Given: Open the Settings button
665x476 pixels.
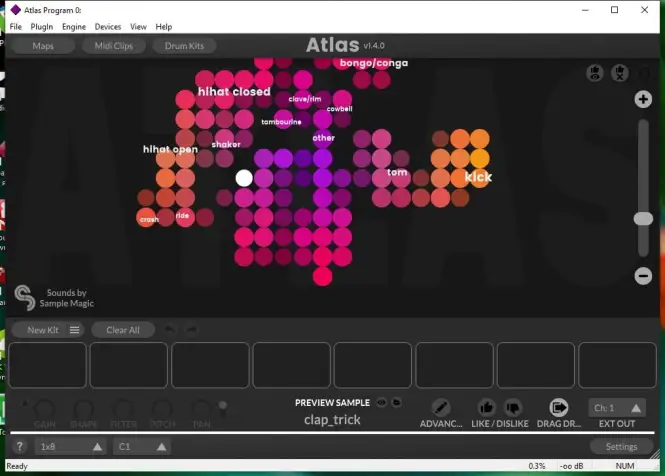Looking at the screenshot, I should (x=621, y=446).
